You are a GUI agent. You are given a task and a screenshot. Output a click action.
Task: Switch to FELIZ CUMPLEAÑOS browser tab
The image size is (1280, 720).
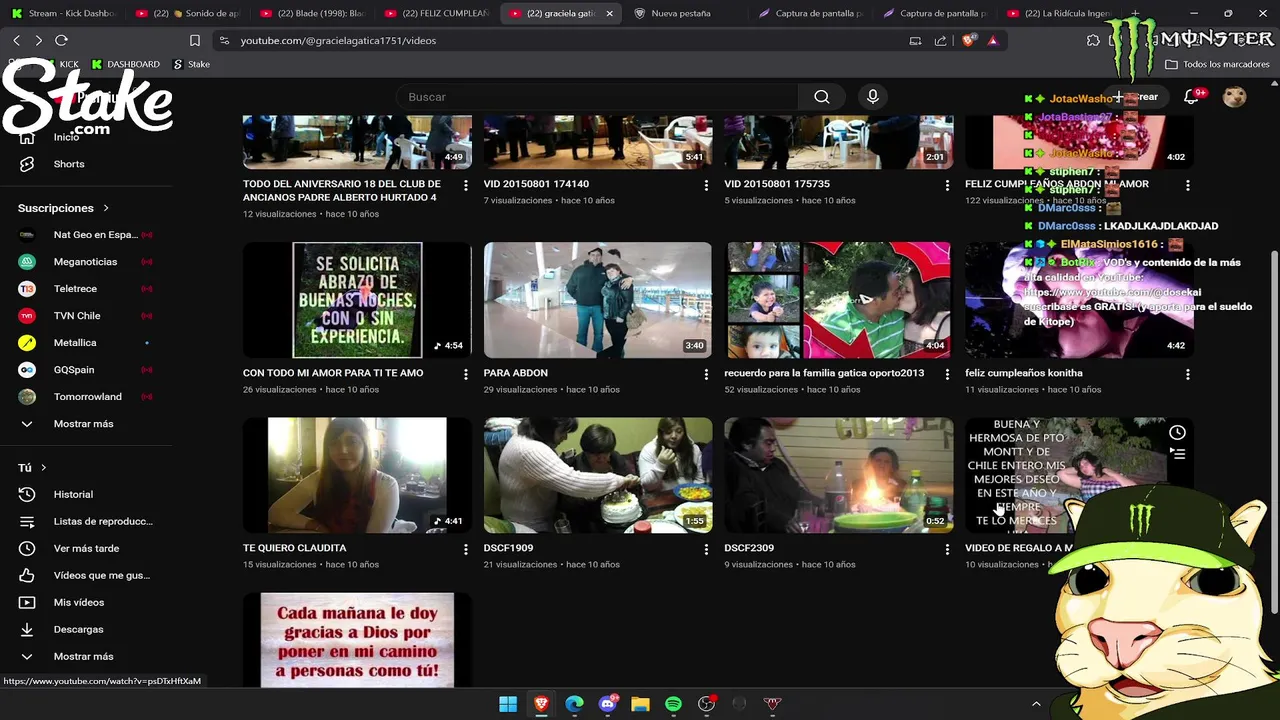point(436,13)
